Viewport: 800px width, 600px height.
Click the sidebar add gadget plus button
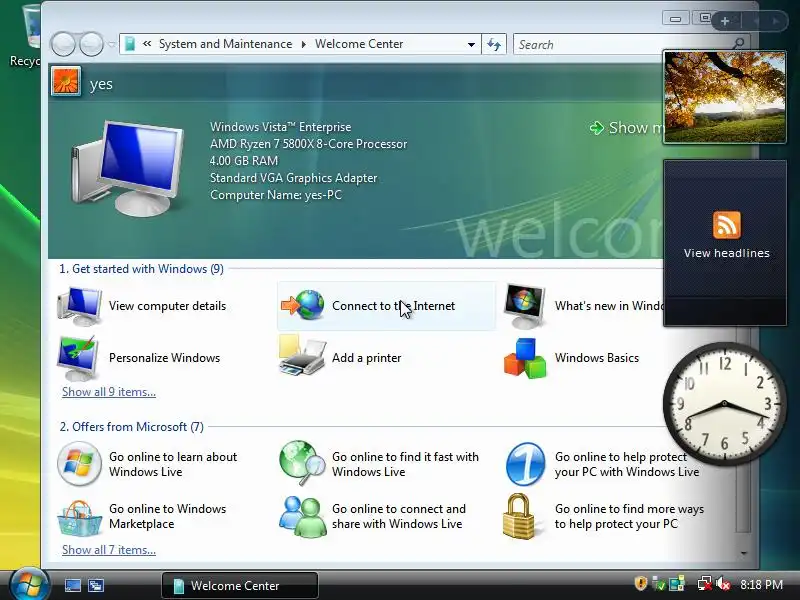click(724, 21)
